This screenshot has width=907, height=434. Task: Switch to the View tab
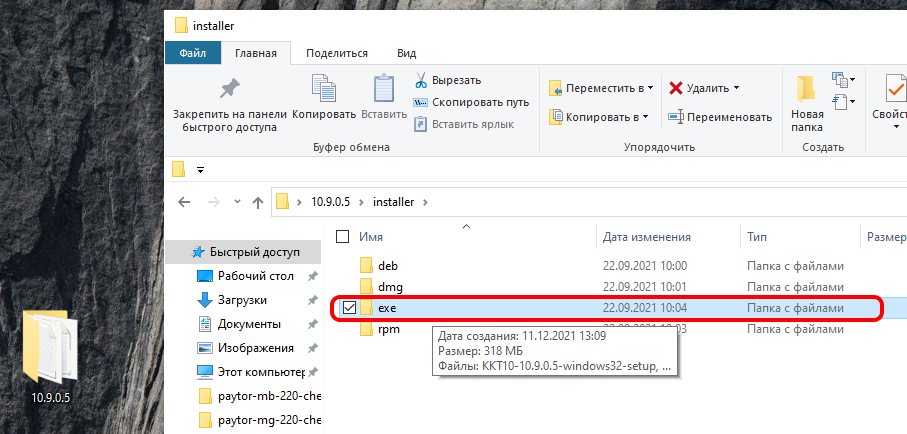point(406,54)
